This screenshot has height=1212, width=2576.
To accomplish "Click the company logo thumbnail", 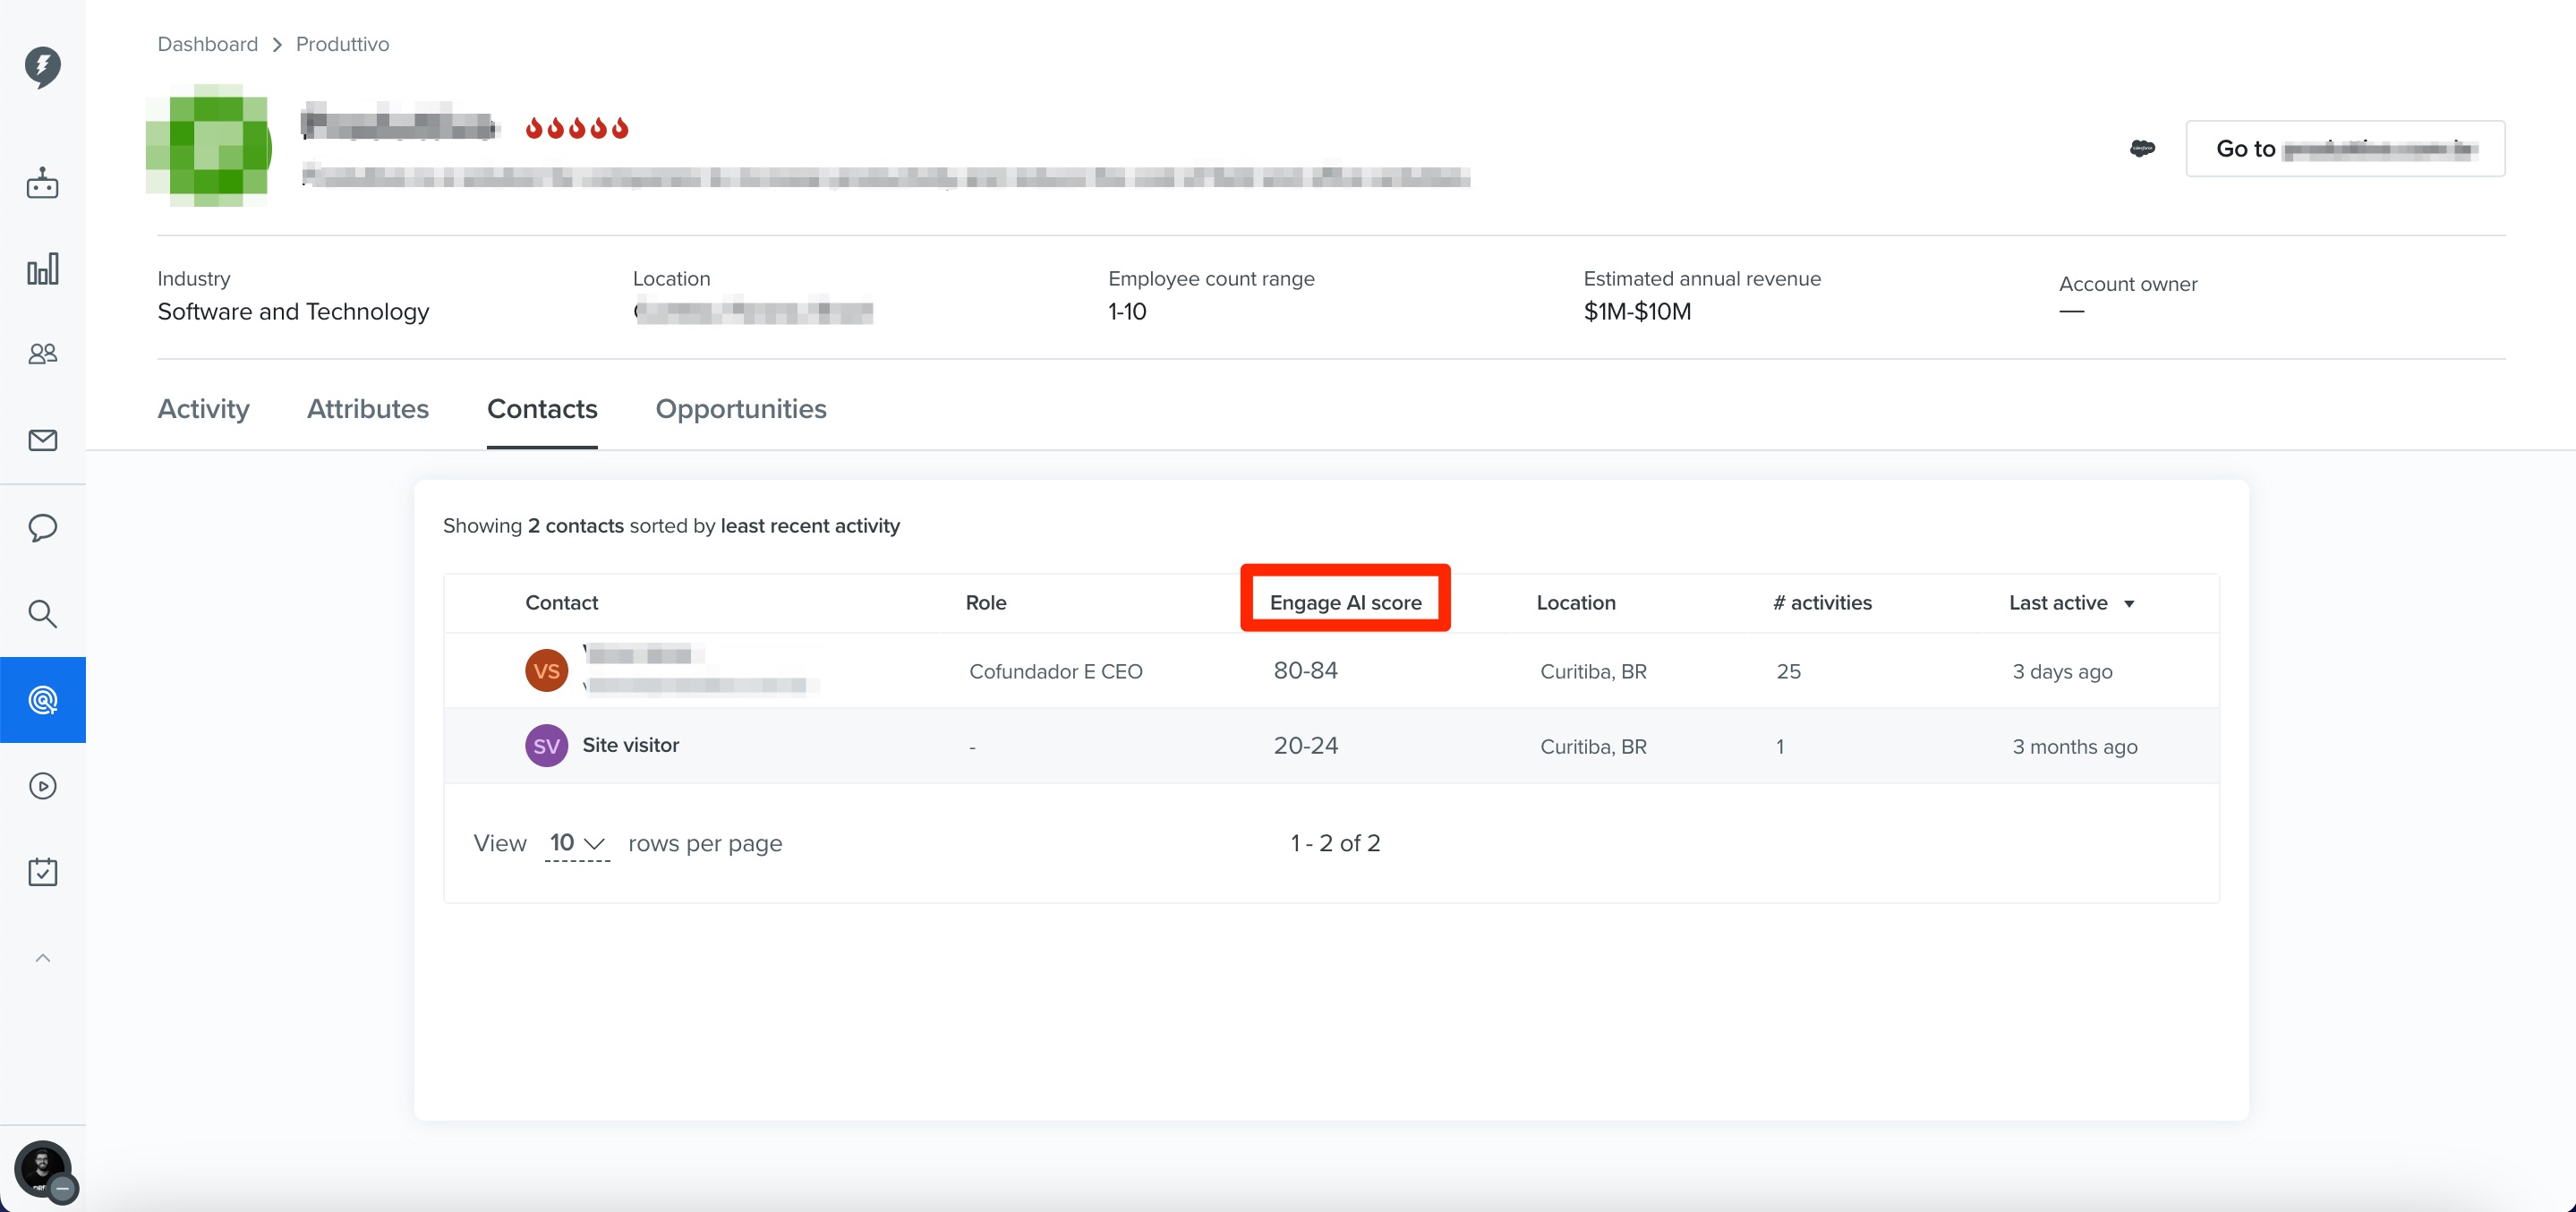I will [208, 146].
